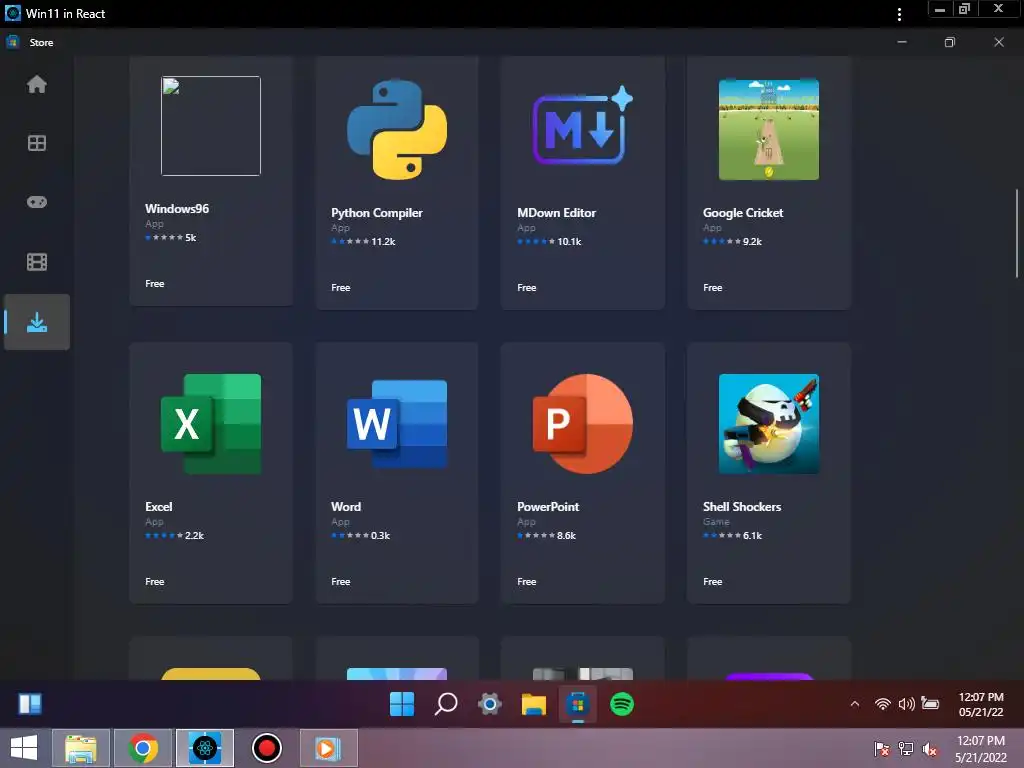Click the Win11 taskbar clock 05/21/22
1024x768 pixels.
click(981, 705)
